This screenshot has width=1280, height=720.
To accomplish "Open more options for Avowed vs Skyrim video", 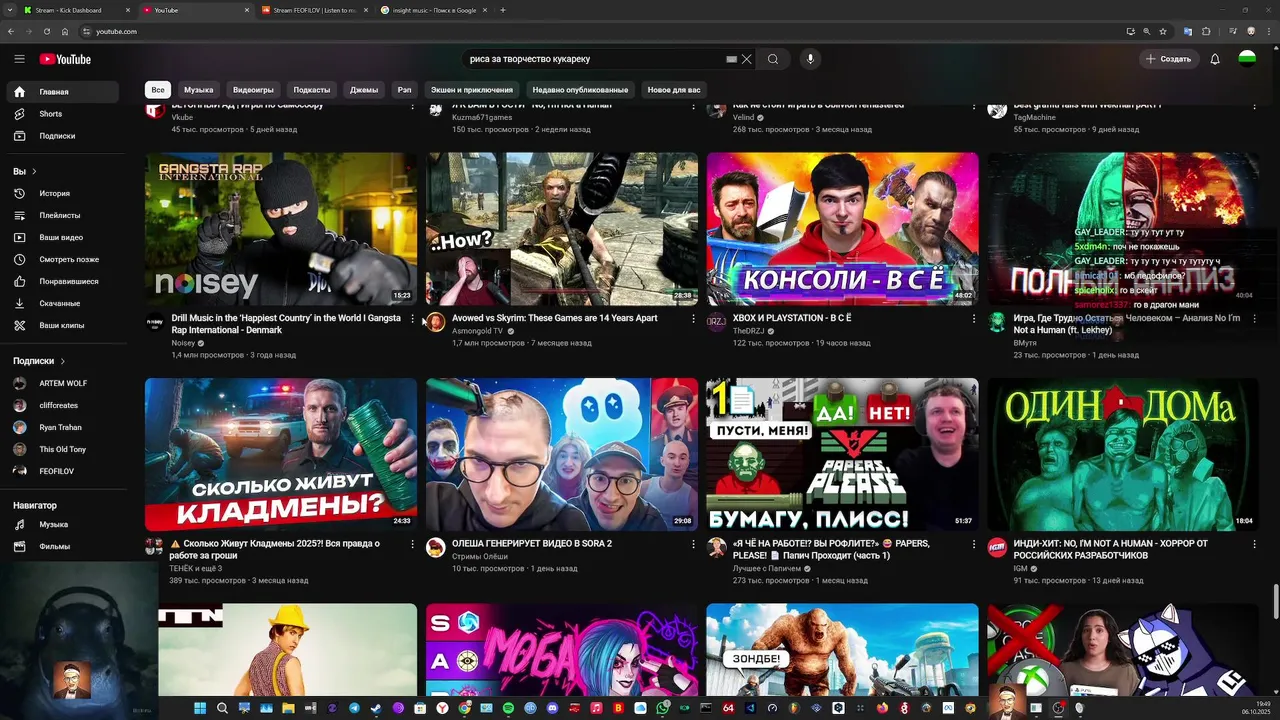I will pos(693,319).
